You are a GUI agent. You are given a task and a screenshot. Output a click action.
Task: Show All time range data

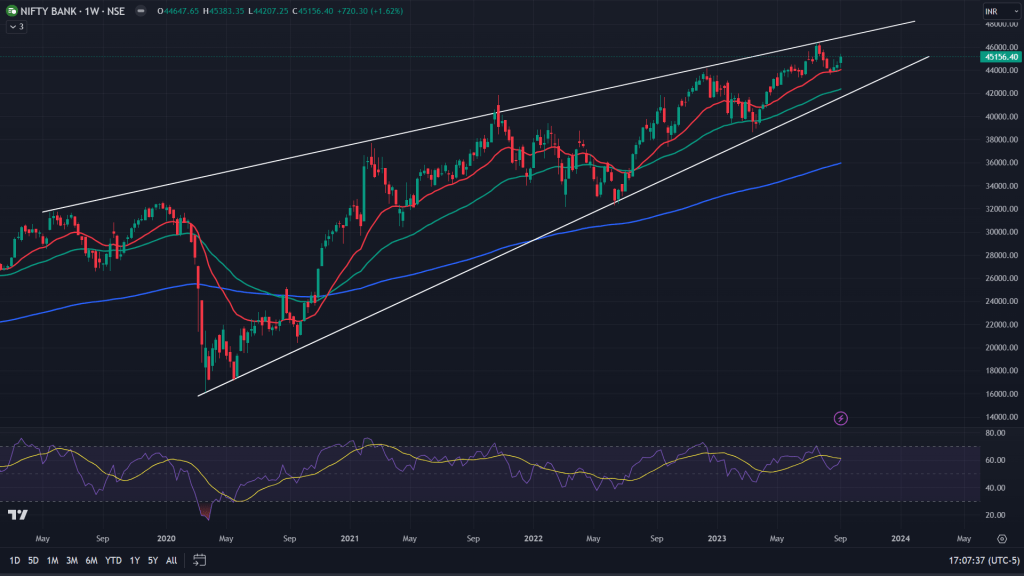click(x=171, y=561)
